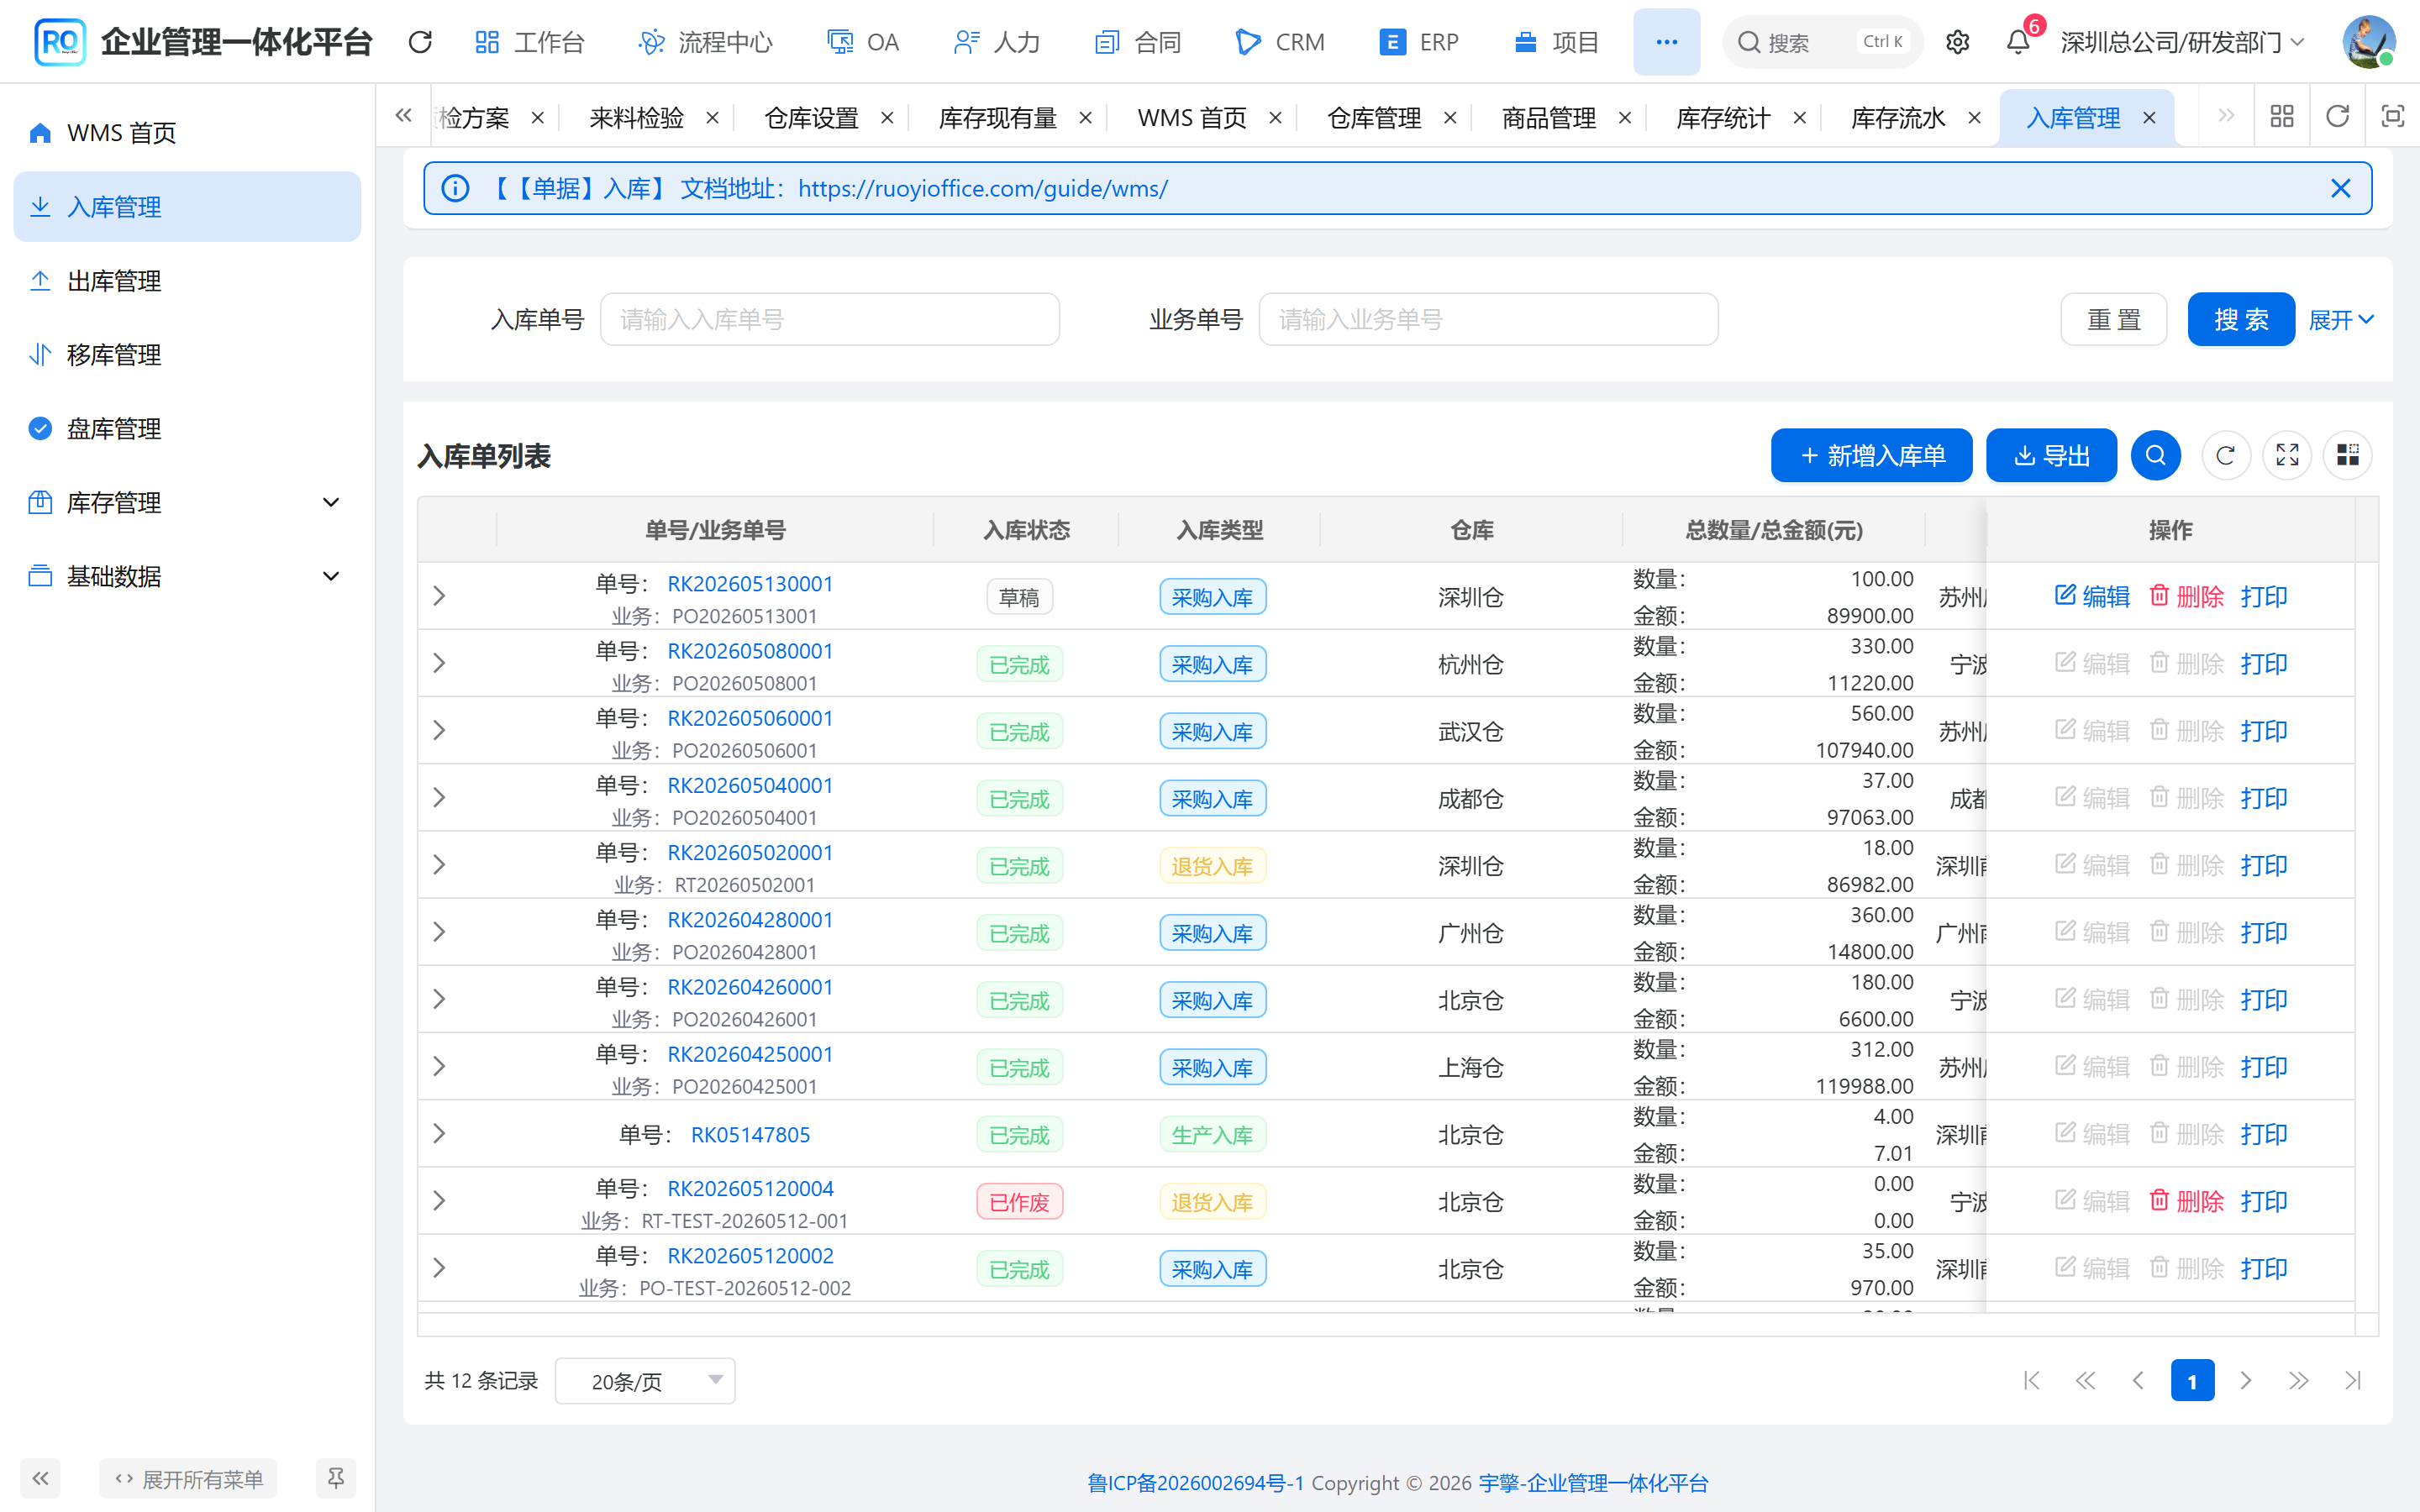
Task: Open 移库管理 in the sidebar
Action: 187,355
